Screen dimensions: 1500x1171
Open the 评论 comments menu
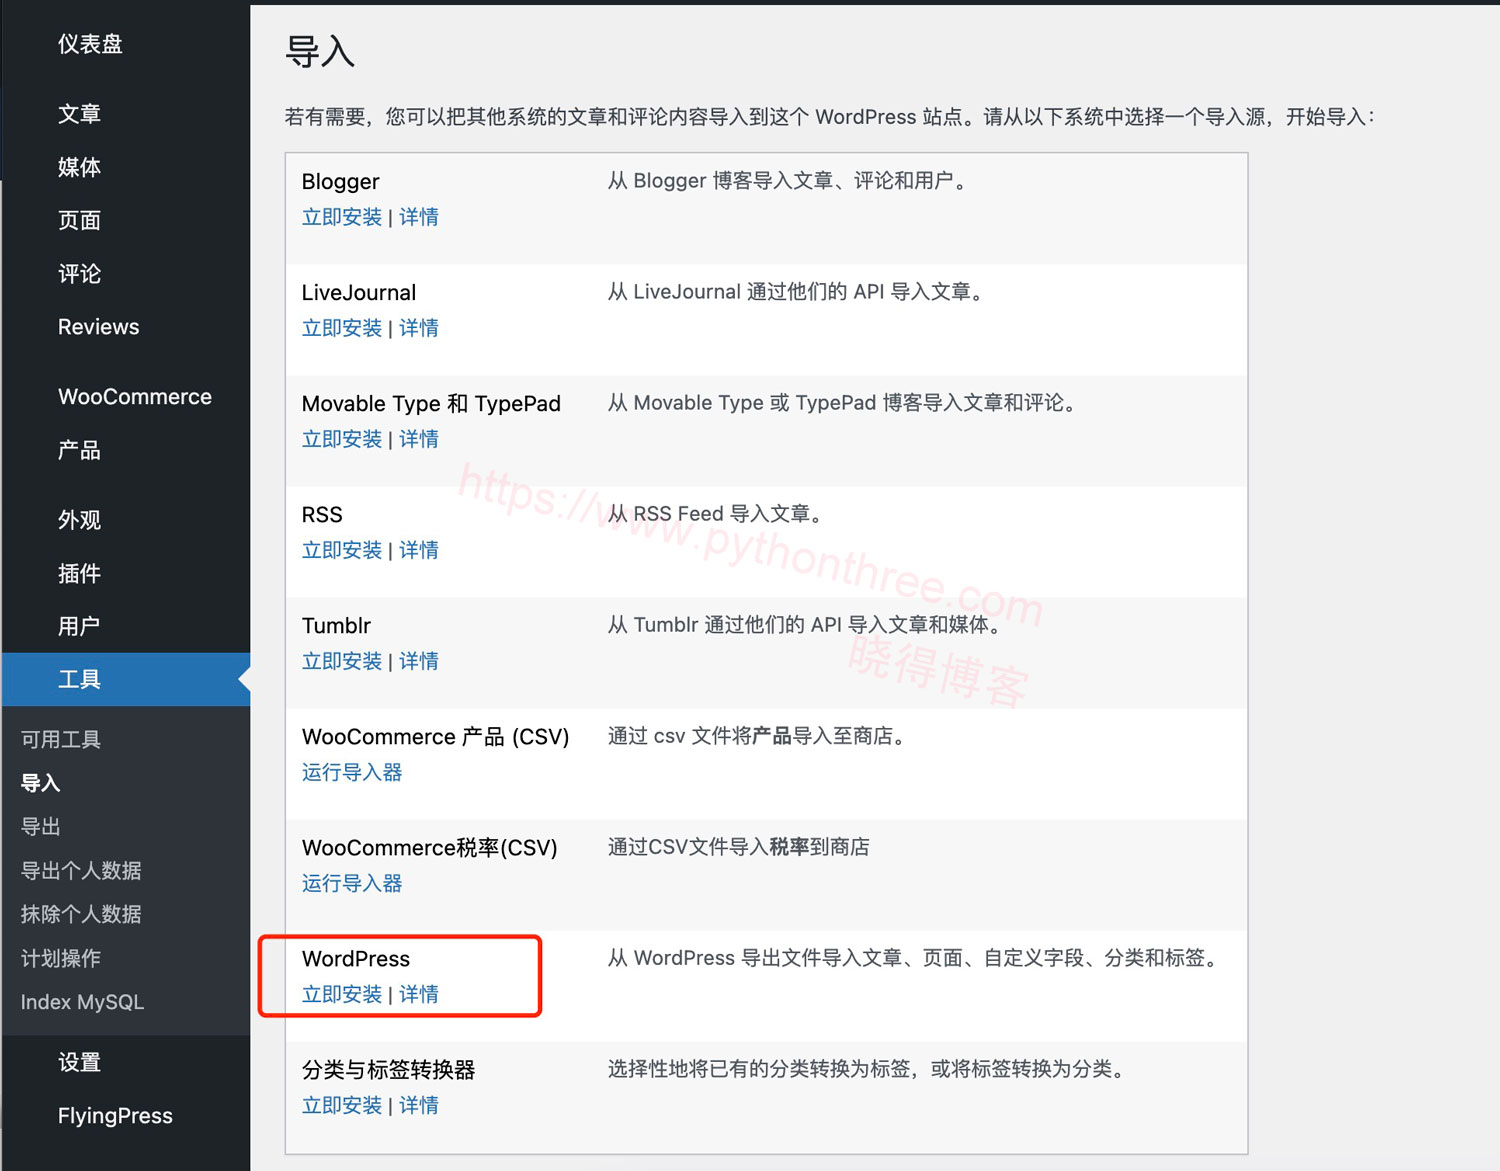(79, 273)
